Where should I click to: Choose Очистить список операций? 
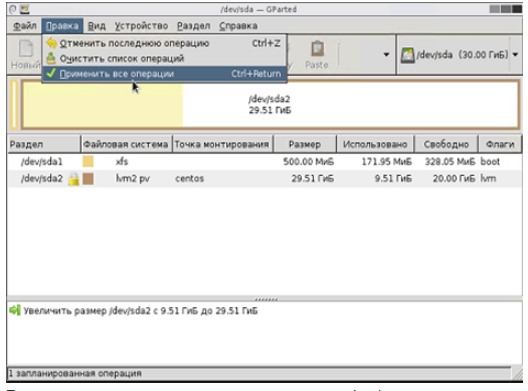(164, 58)
